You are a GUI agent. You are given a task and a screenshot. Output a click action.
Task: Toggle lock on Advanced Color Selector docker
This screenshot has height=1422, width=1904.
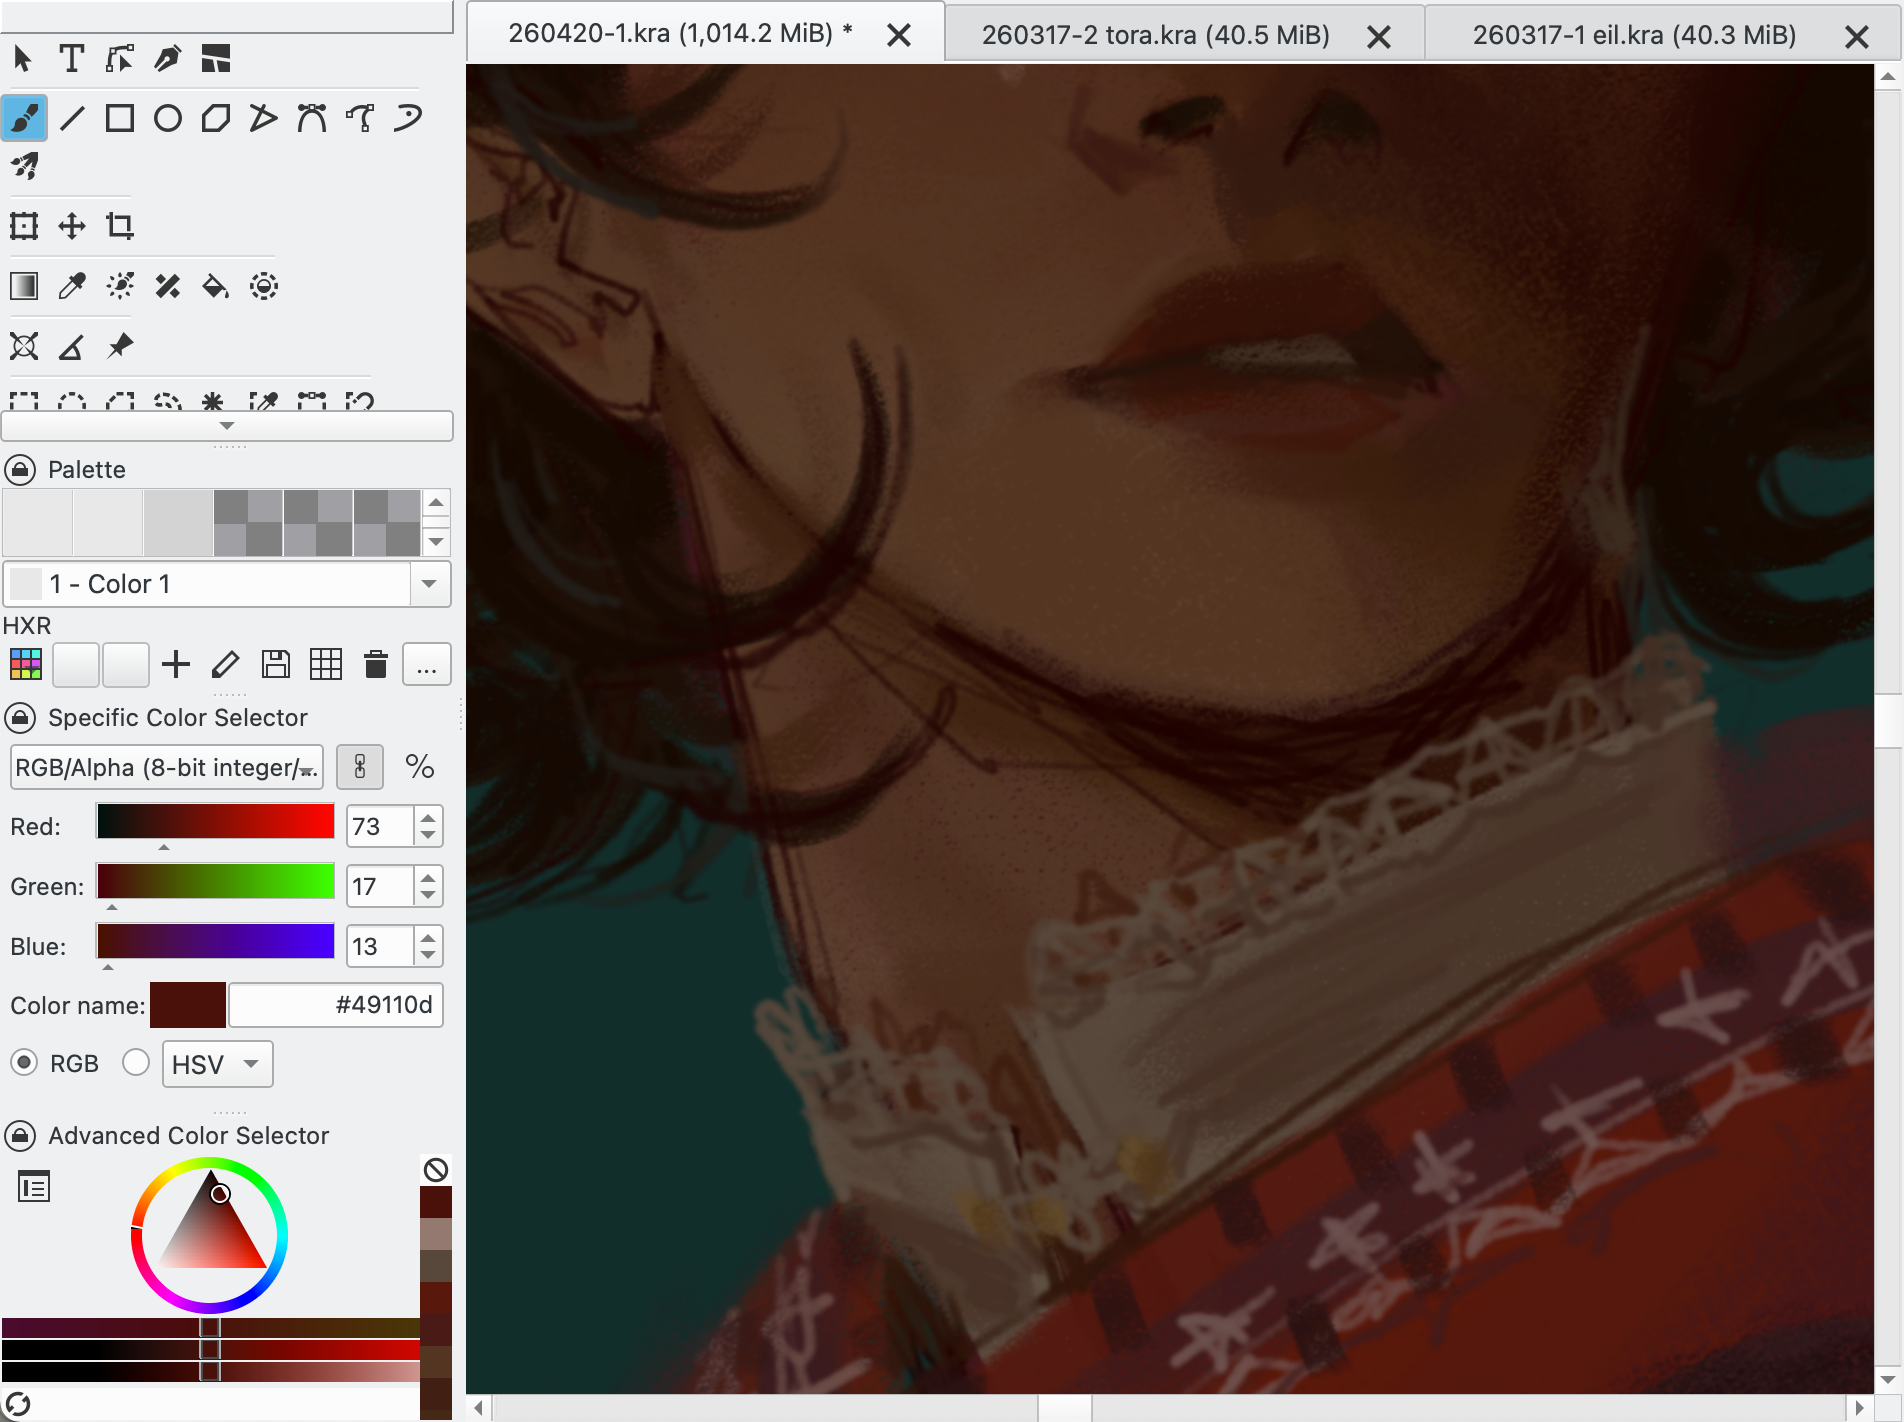20,1135
